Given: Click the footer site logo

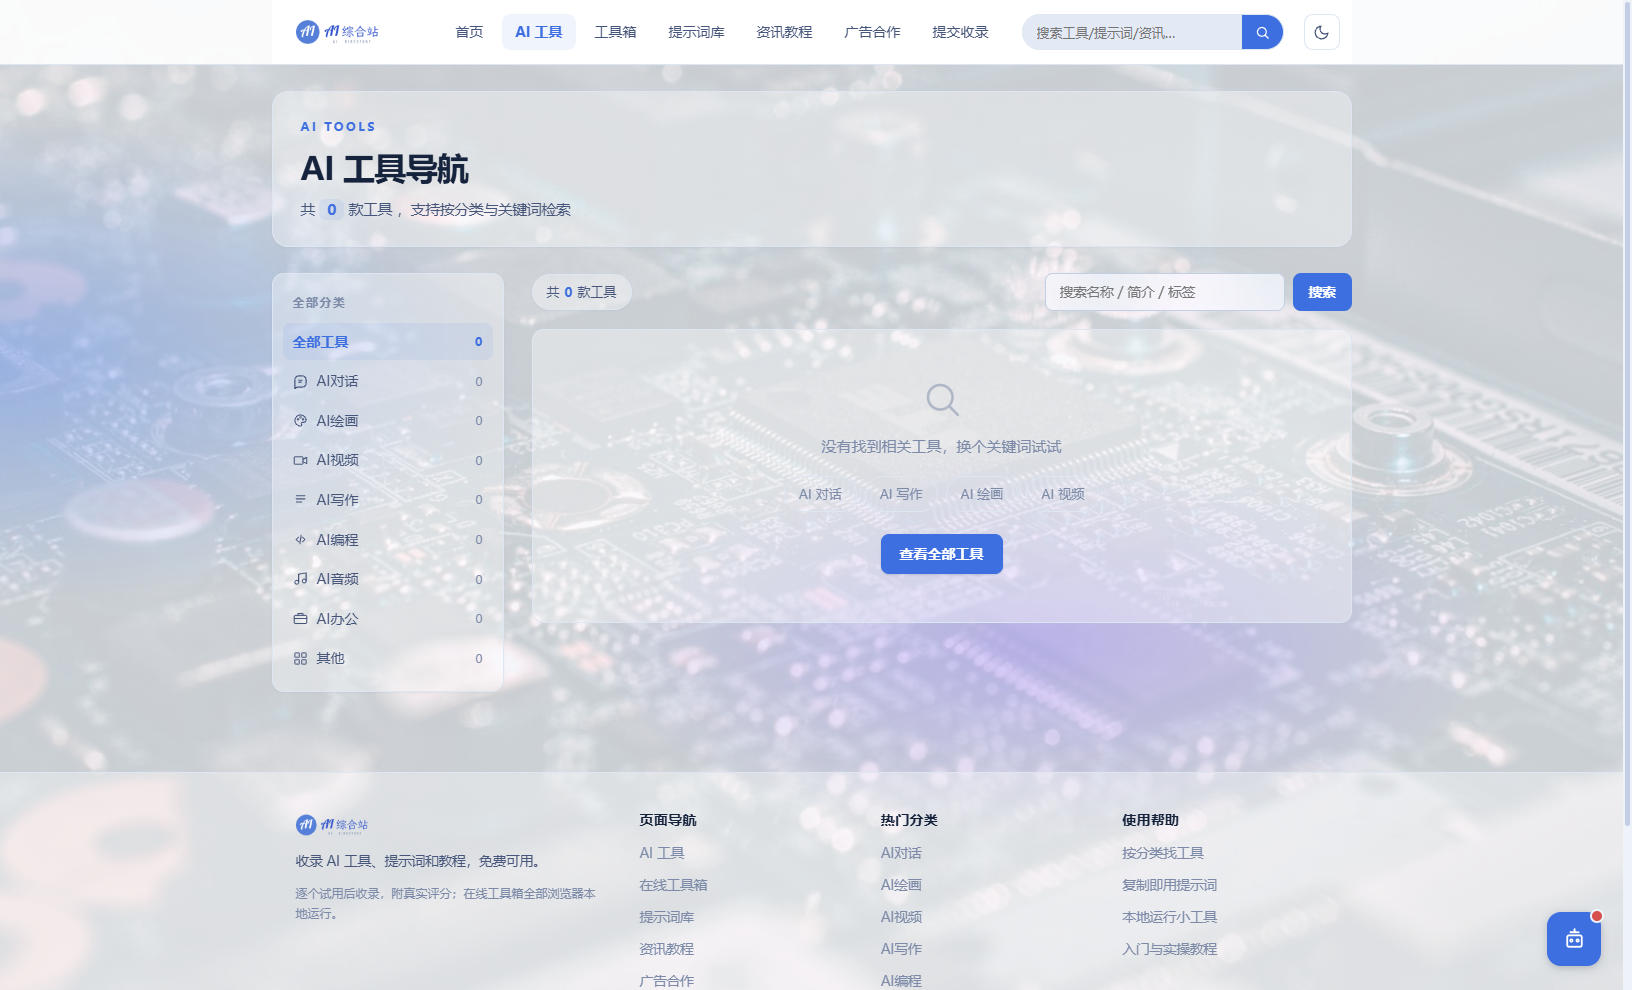Looking at the screenshot, I should pyautogui.click(x=332, y=825).
